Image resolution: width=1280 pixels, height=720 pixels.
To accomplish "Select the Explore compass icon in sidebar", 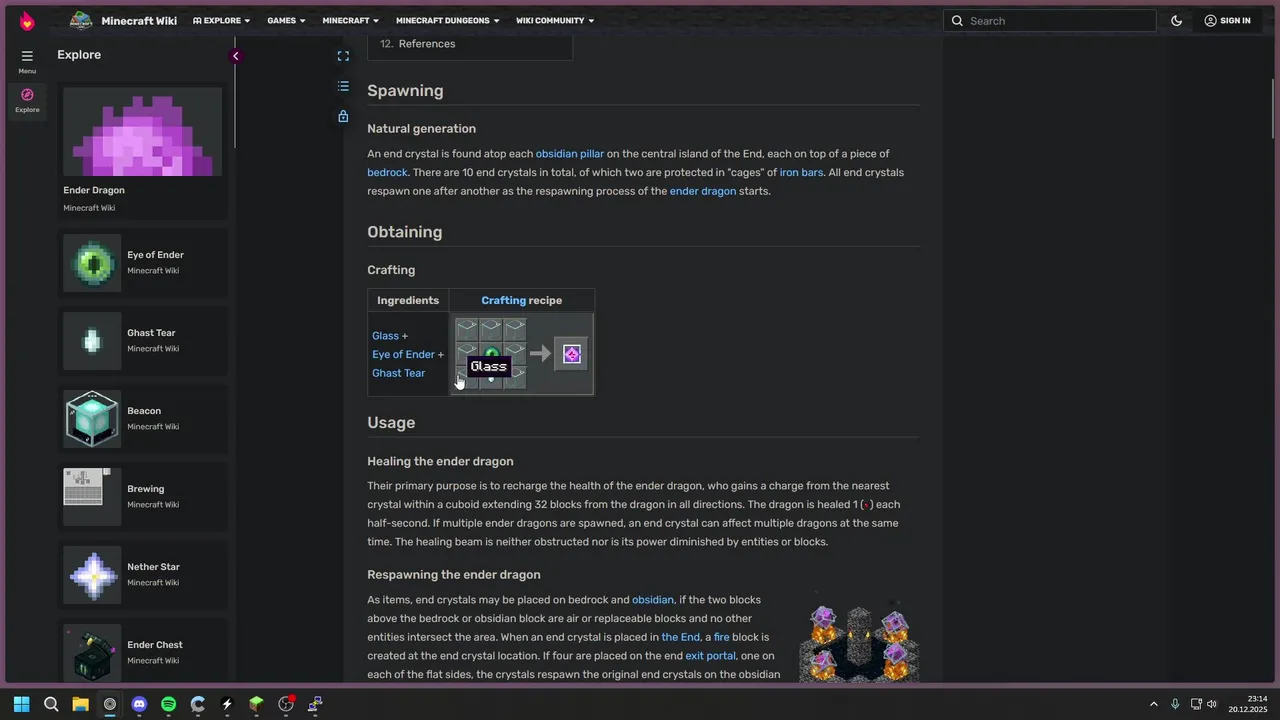I will pos(27,95).
